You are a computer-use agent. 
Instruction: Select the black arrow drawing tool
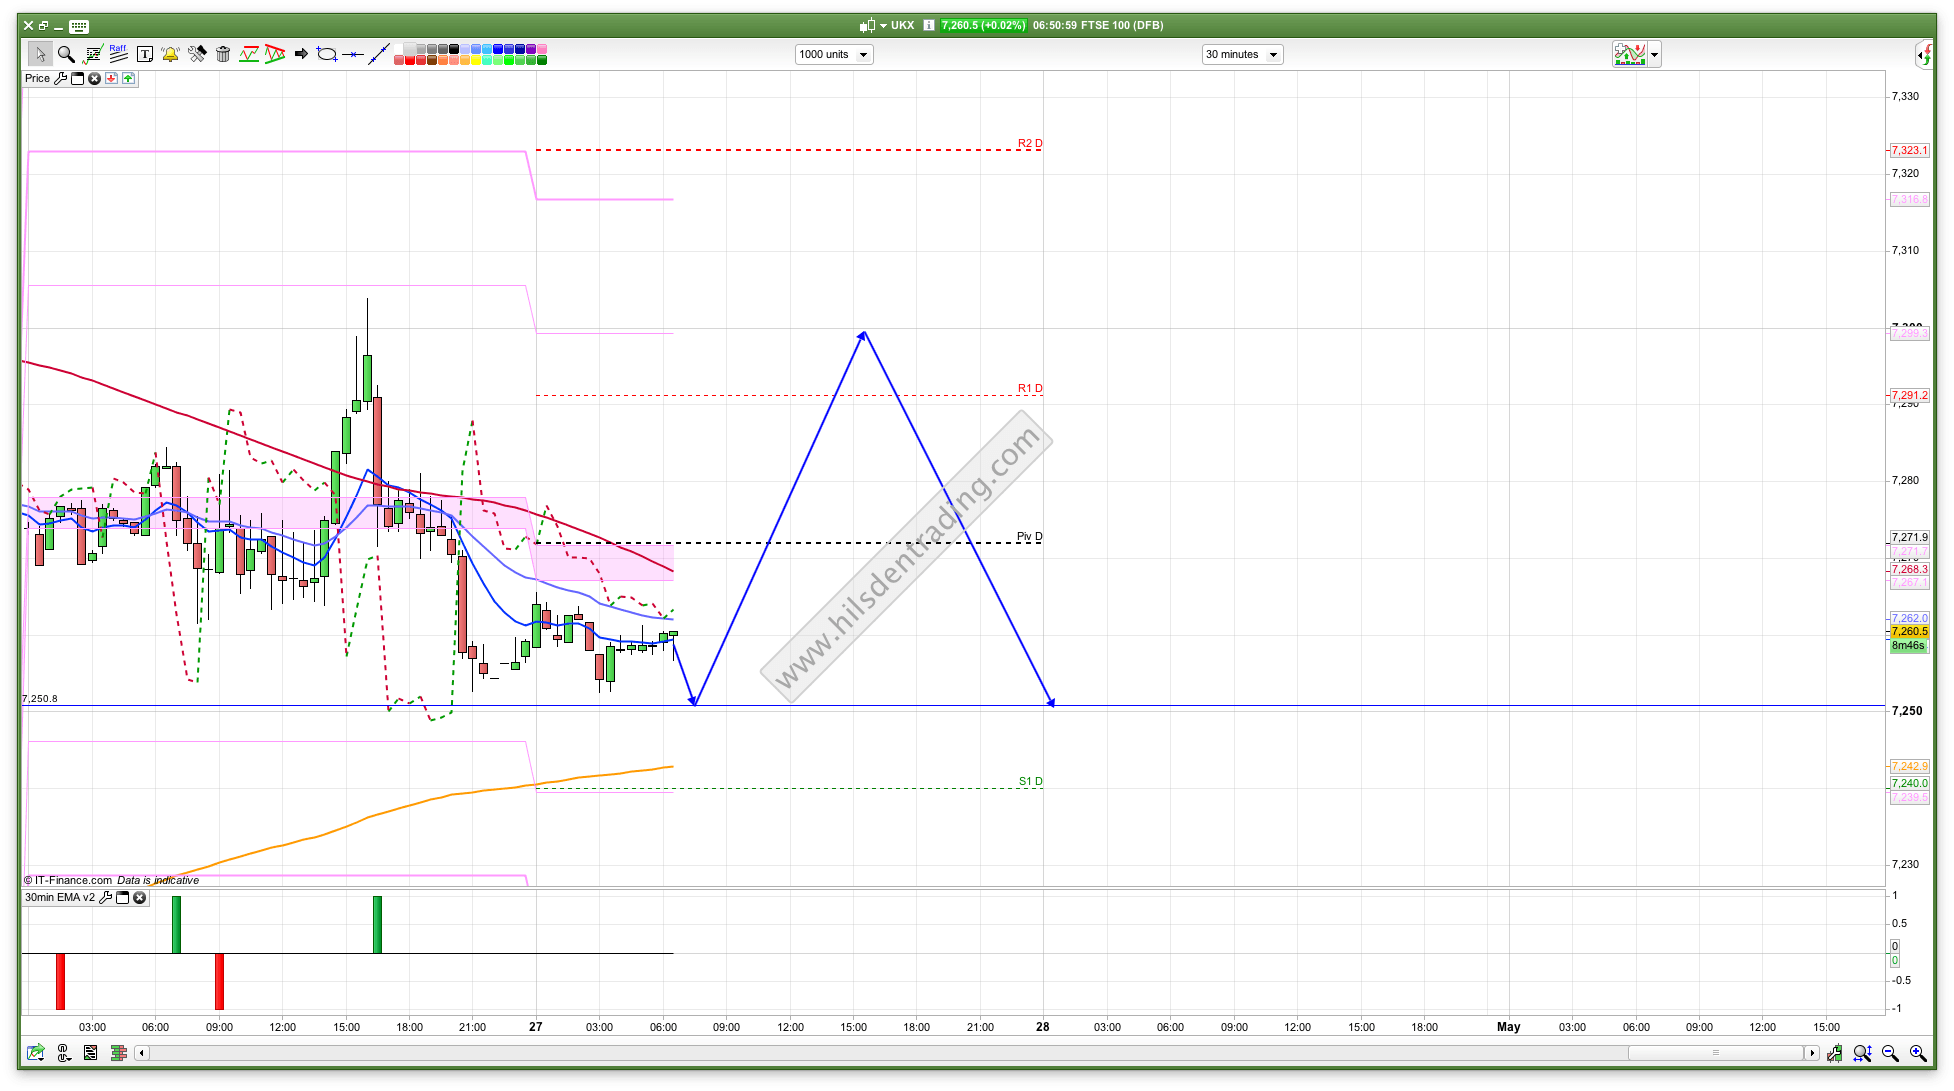[301, 54]
